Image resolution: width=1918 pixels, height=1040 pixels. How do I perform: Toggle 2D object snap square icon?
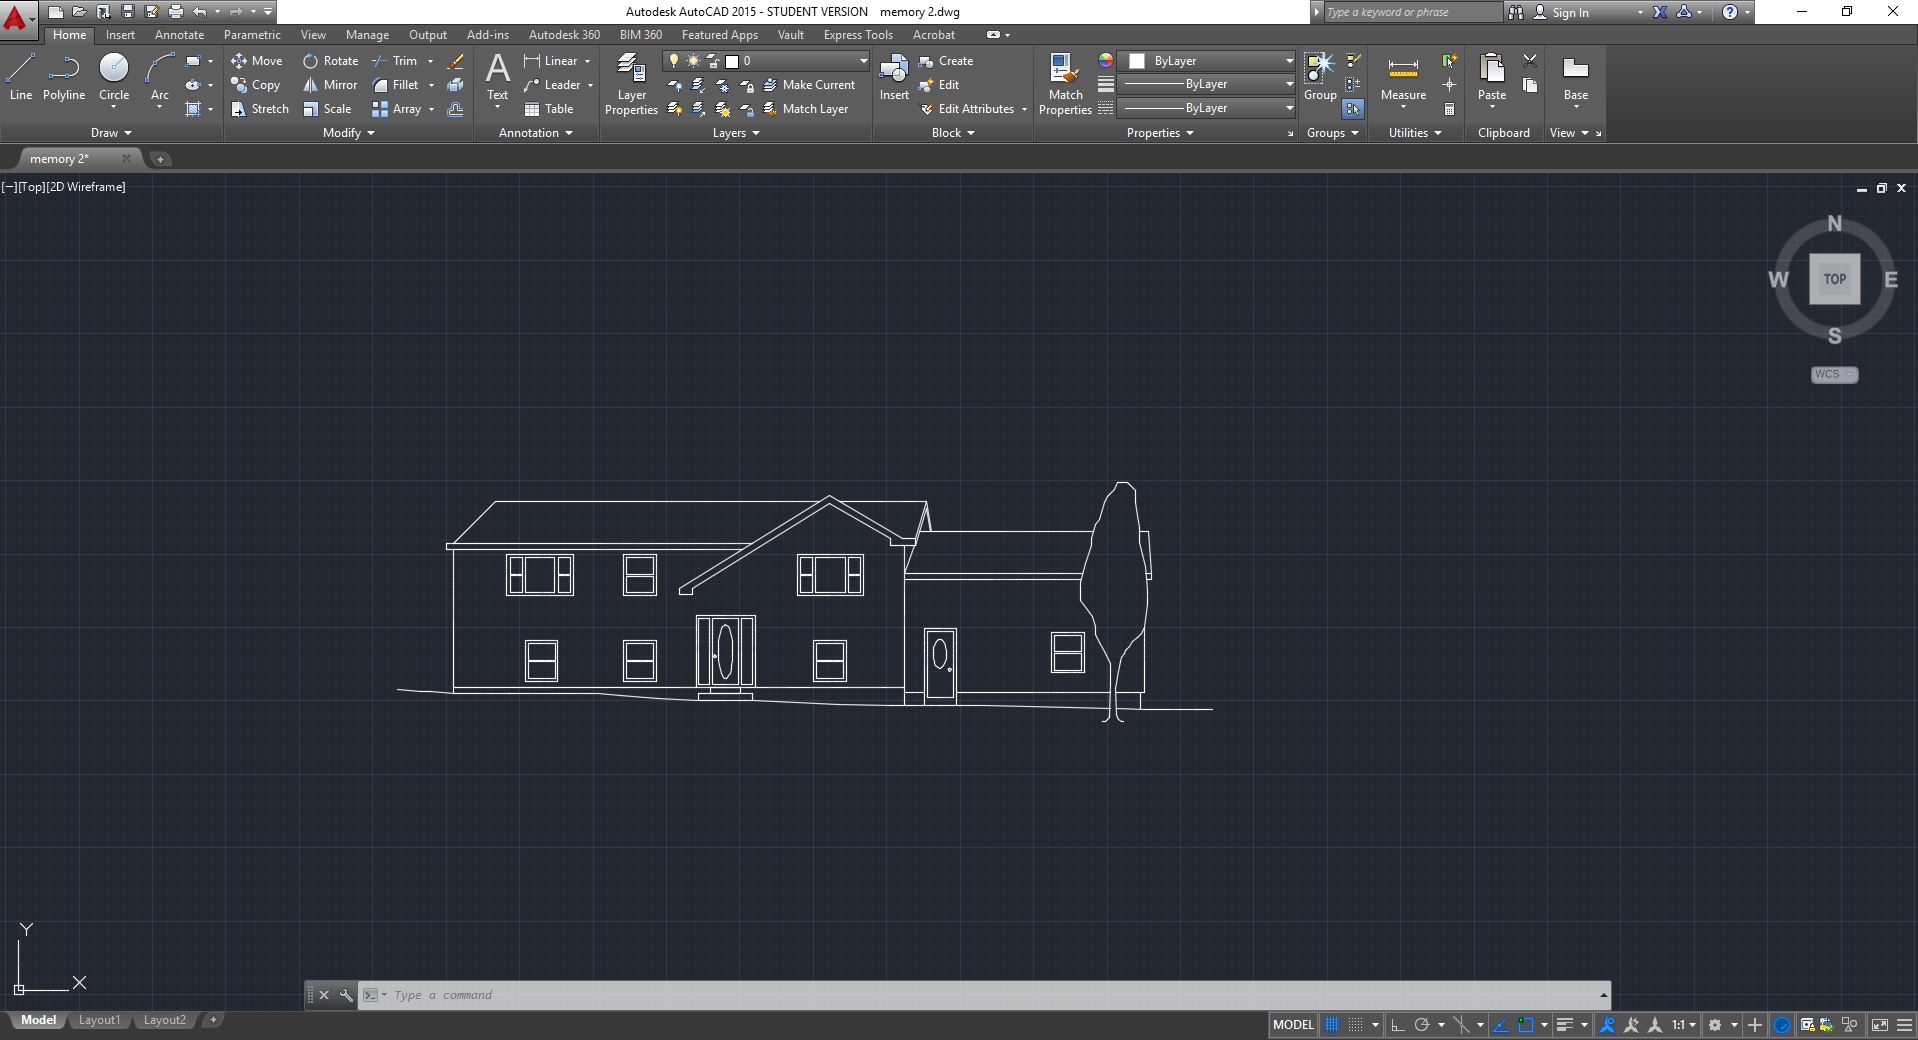coord(1526,1025)
